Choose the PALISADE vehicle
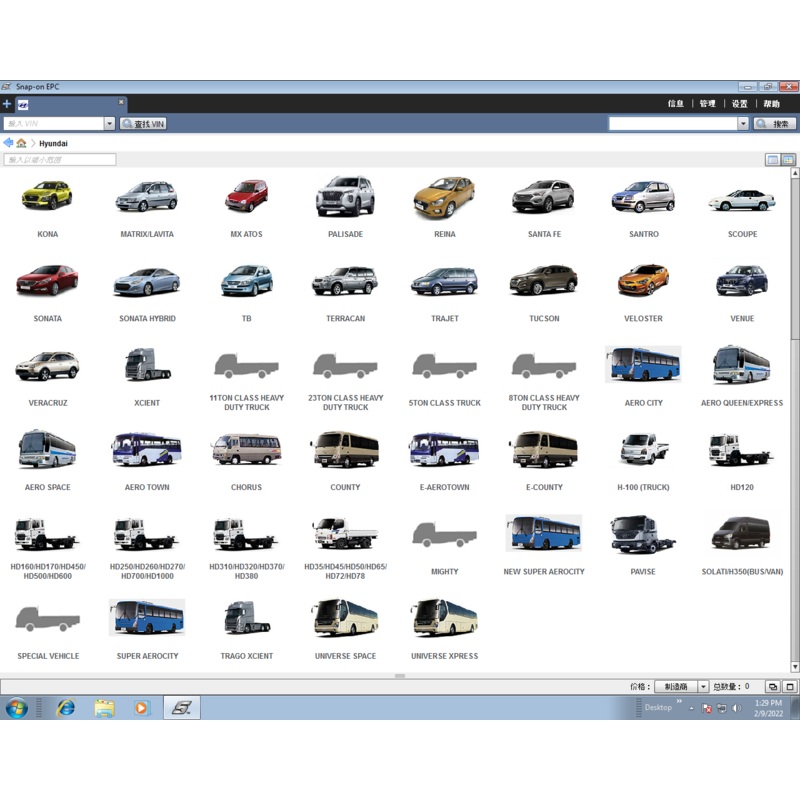The width and height of the screenshot is (800, 800). 345,196
